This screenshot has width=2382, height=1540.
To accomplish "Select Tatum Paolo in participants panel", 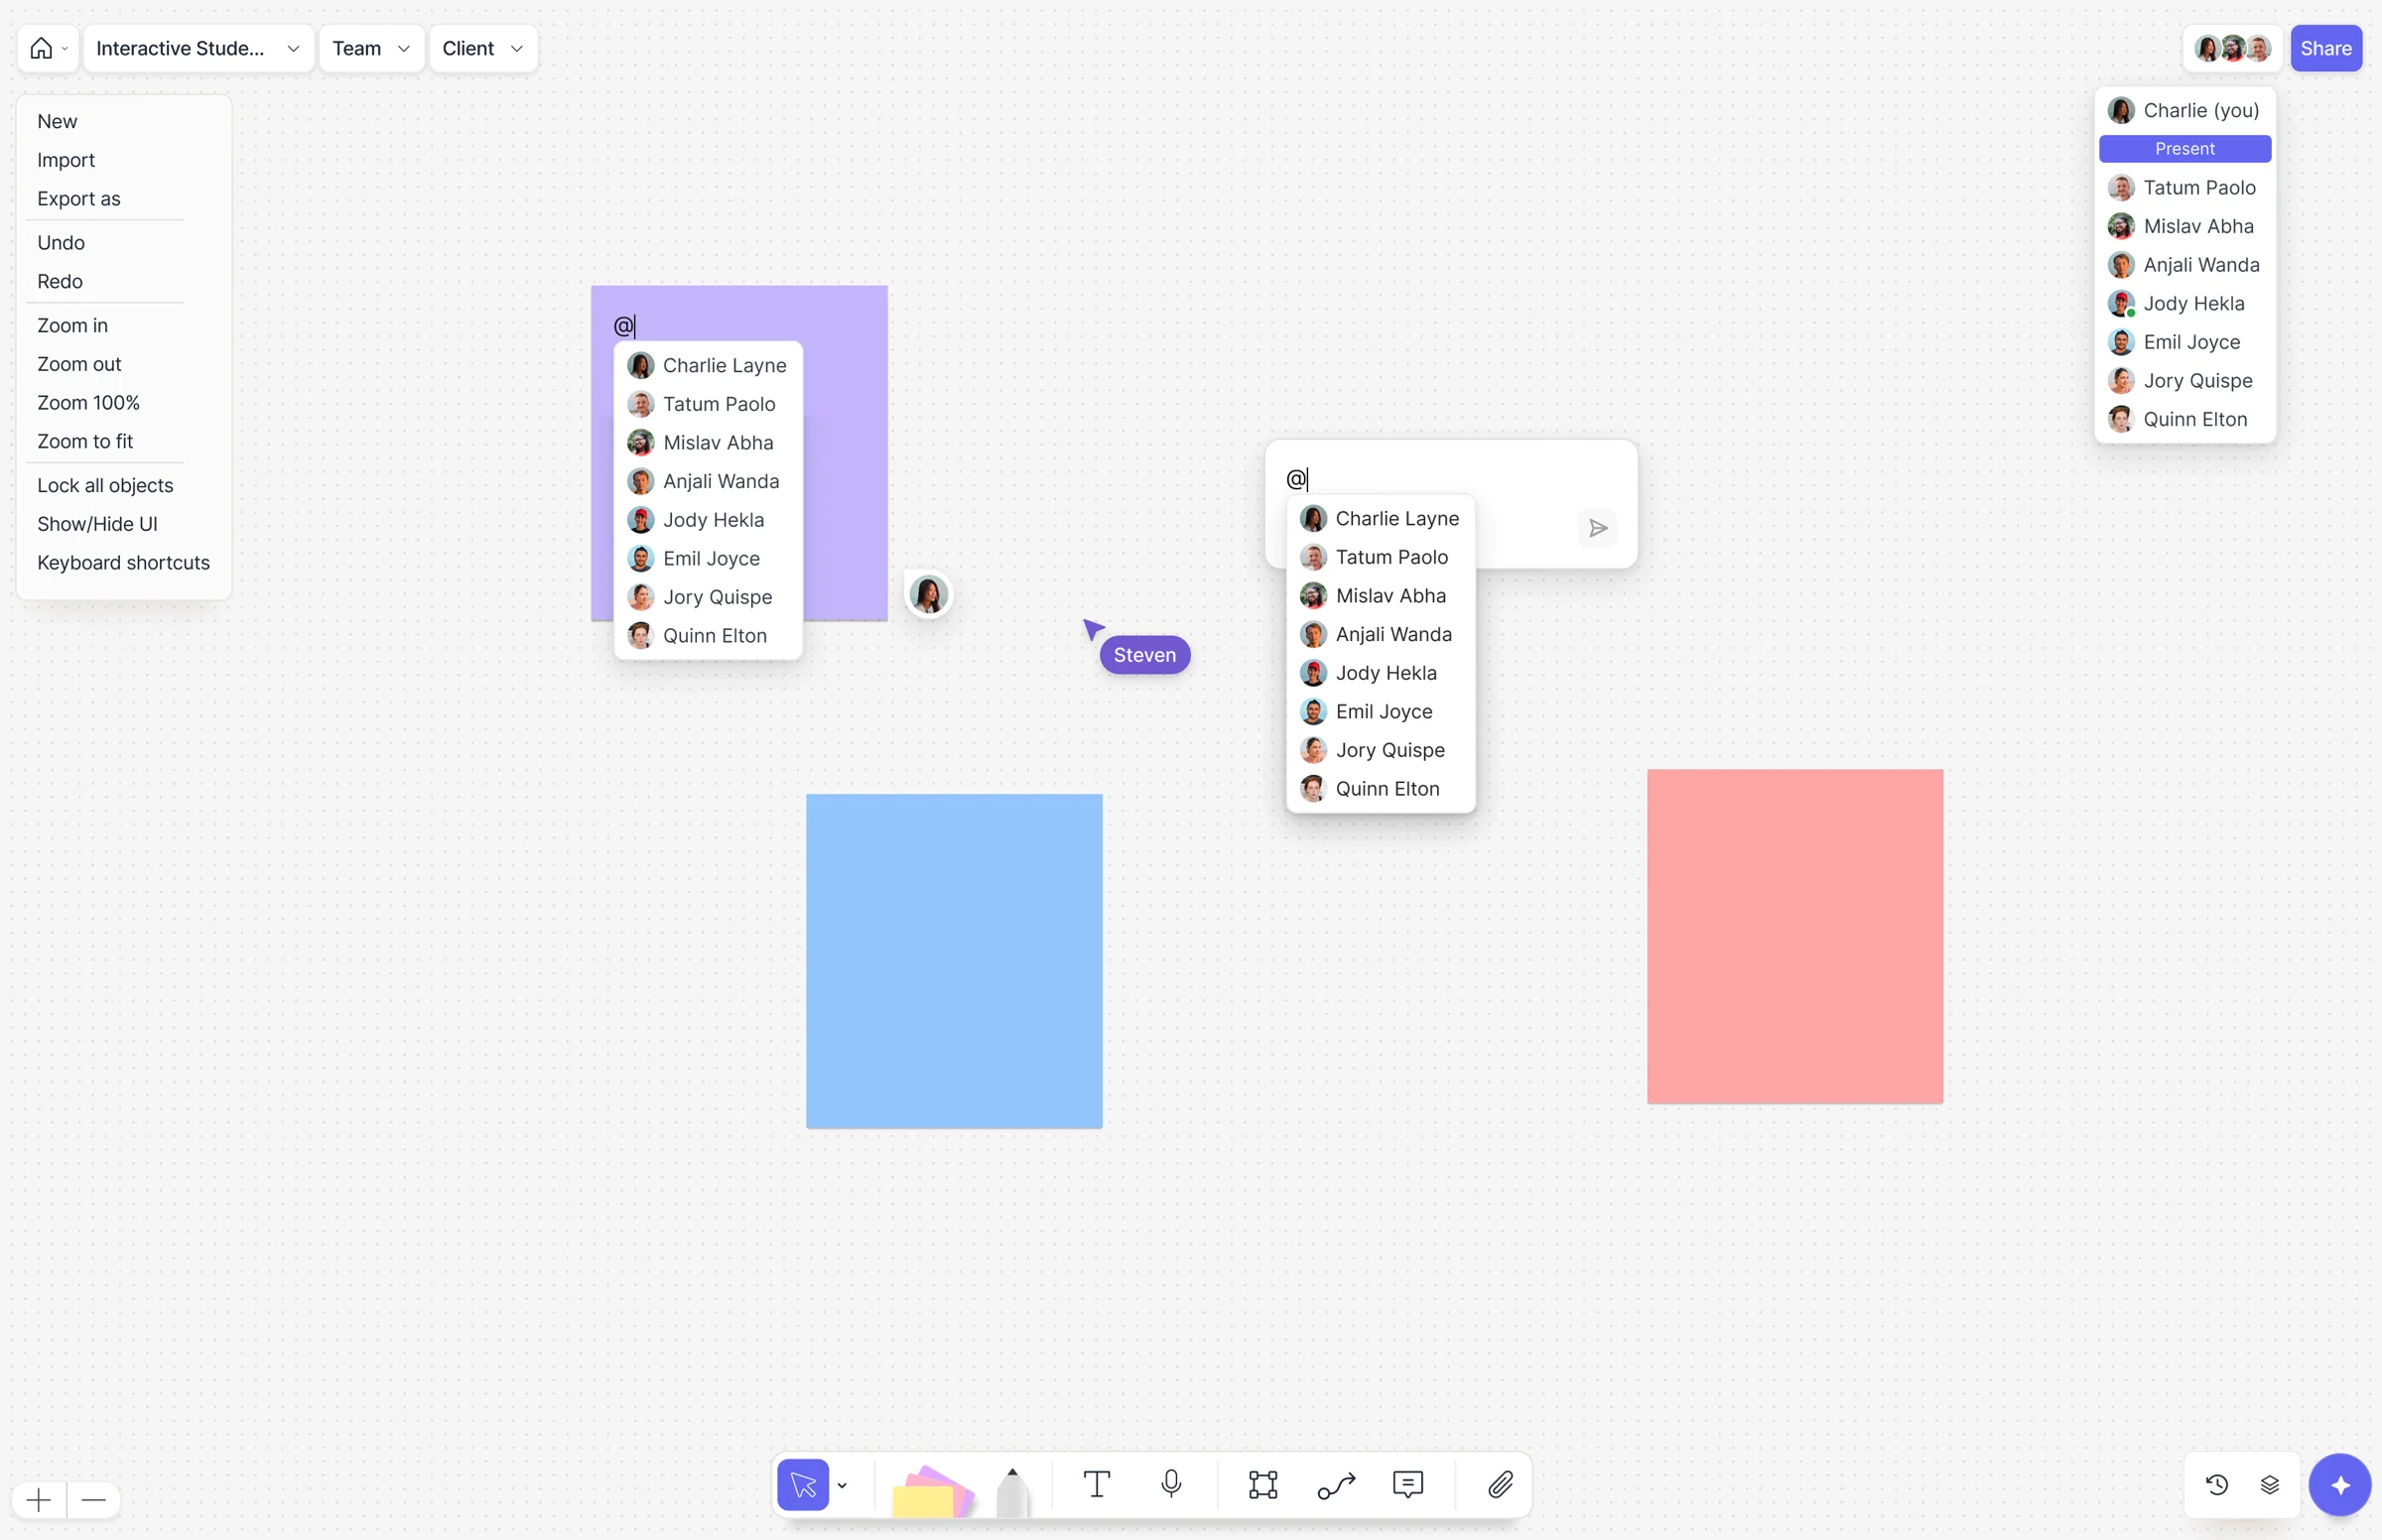I will pyautogui.click(x=2184, y=187).
